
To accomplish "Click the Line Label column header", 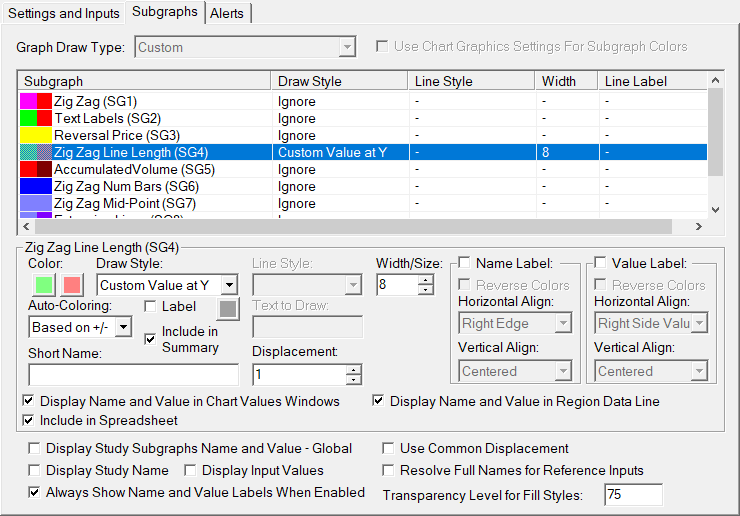I will click(x=650, y=81).
